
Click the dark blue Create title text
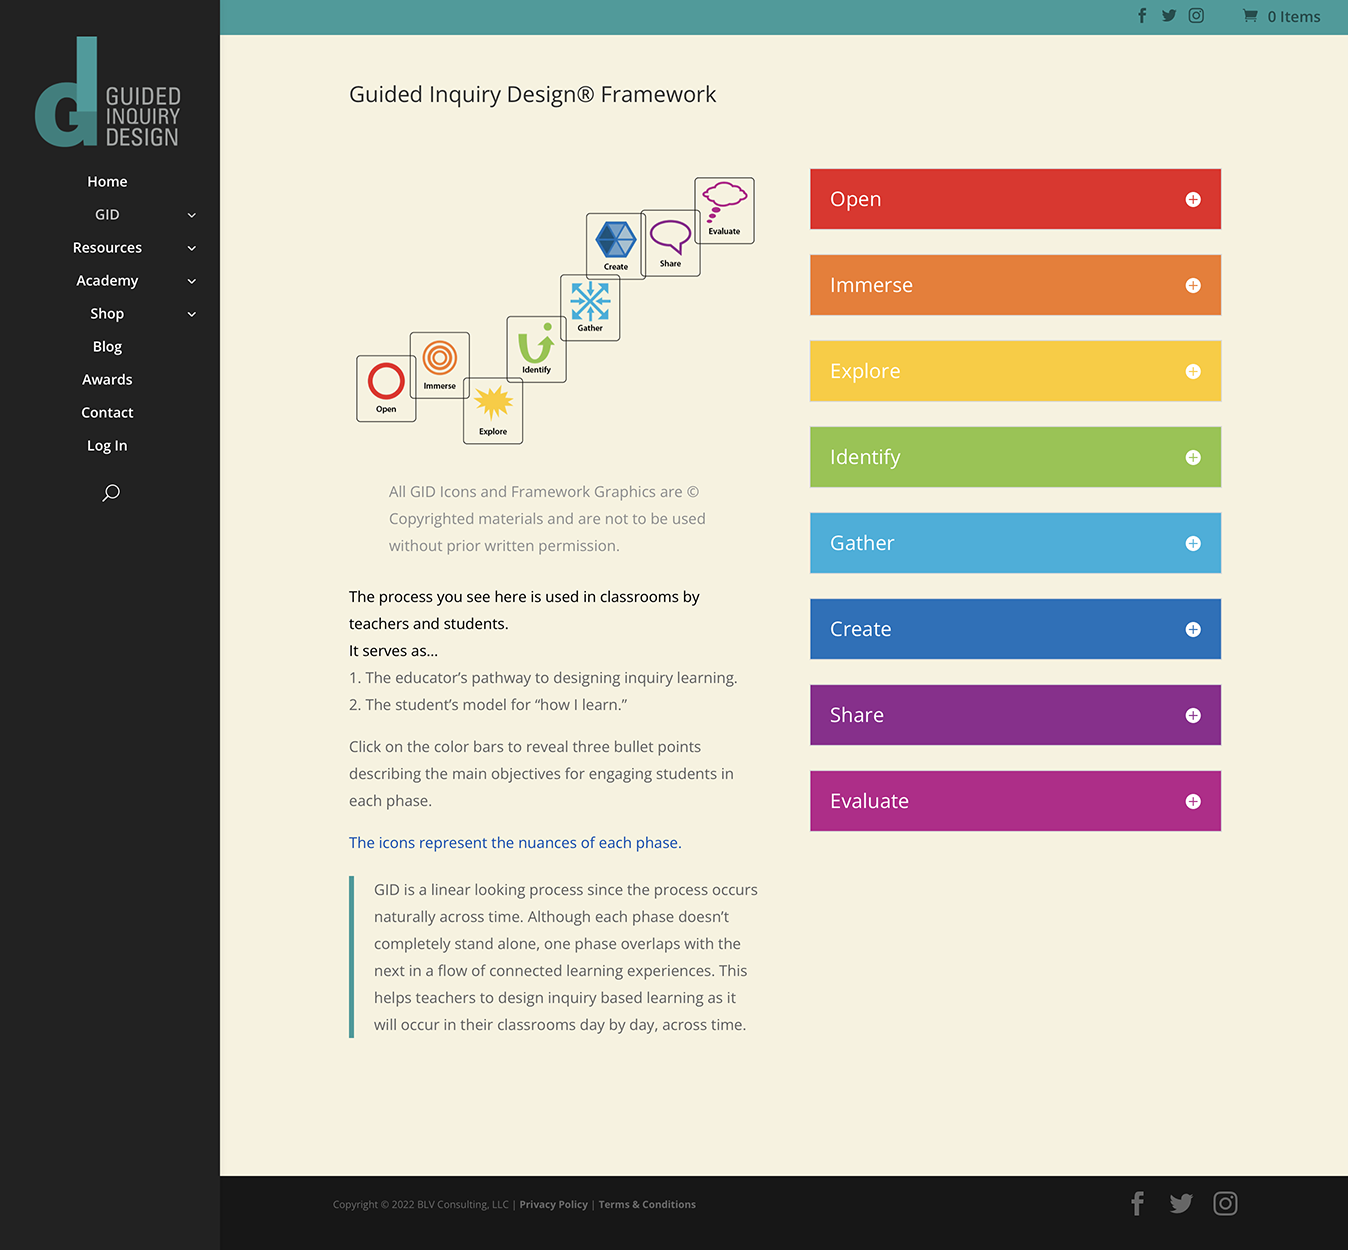860,629
